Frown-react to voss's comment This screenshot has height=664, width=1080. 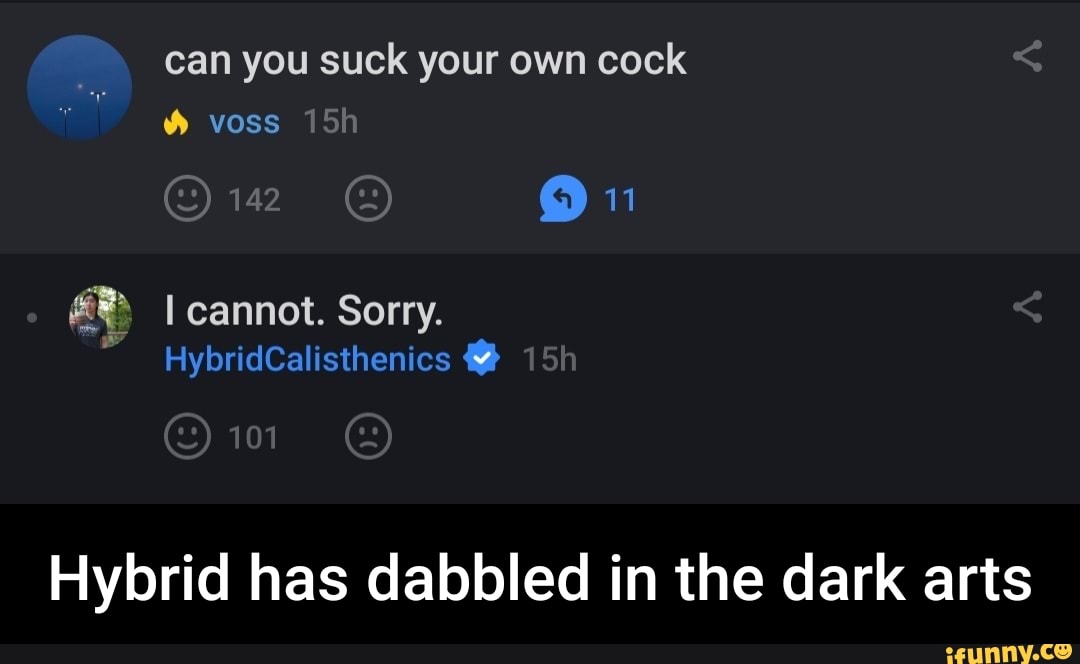point(368,198)
